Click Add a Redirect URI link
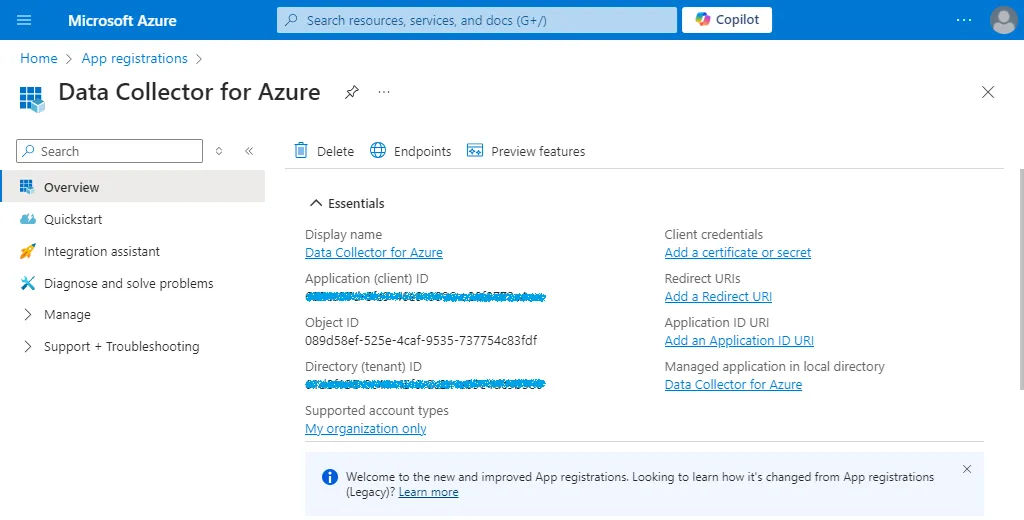This screenshot has height=520, width=1024. tap(718, 297)
